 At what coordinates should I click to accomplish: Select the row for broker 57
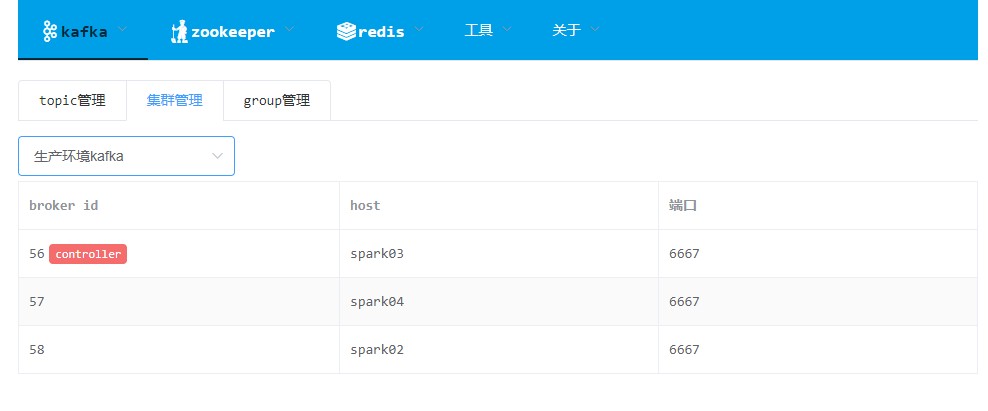coord(498,302)
